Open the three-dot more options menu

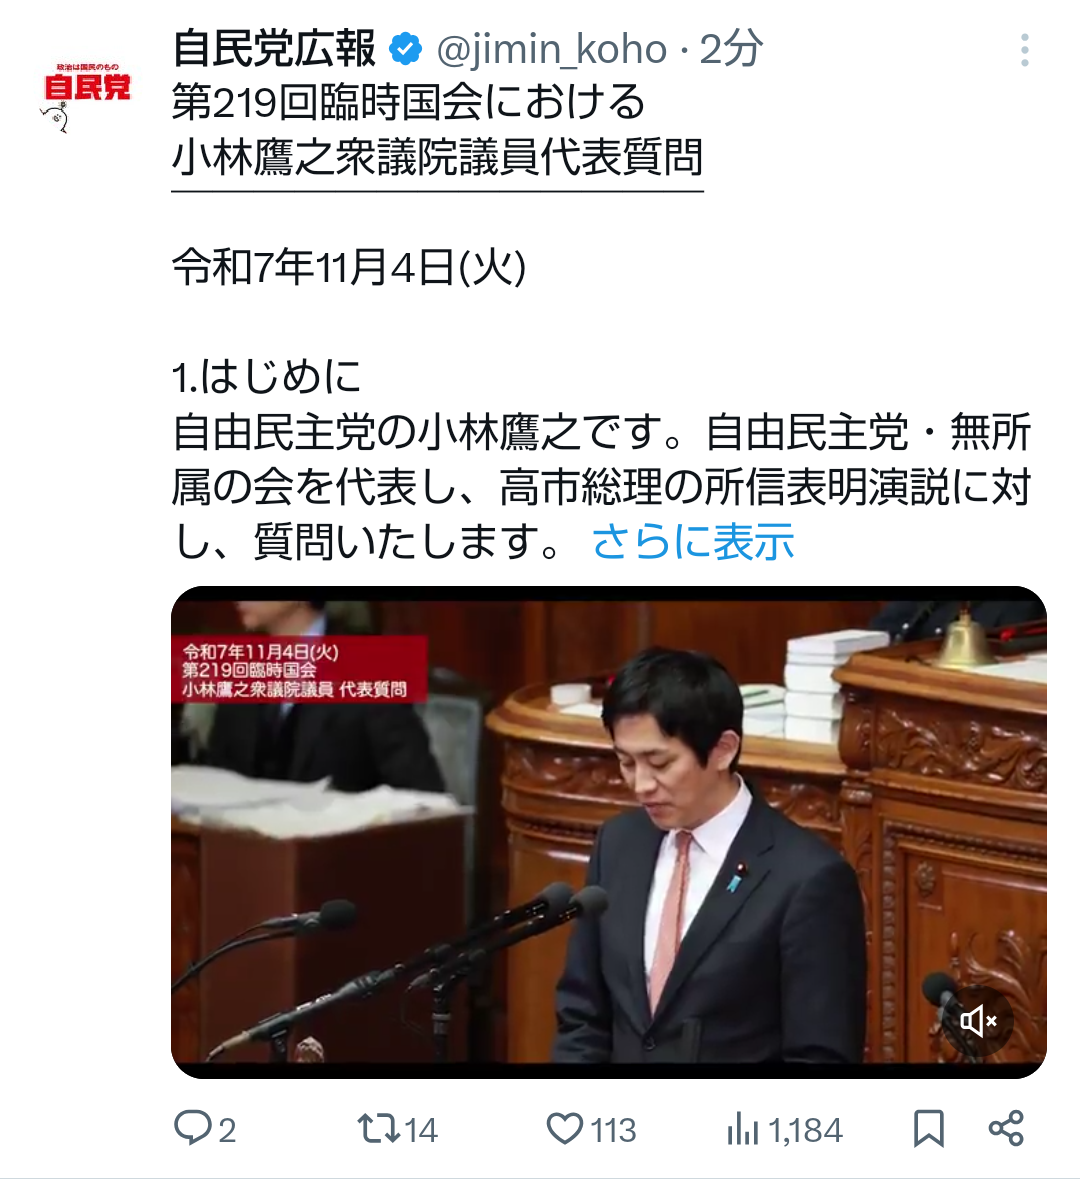pyautogui.click(x=1025, y=50)
